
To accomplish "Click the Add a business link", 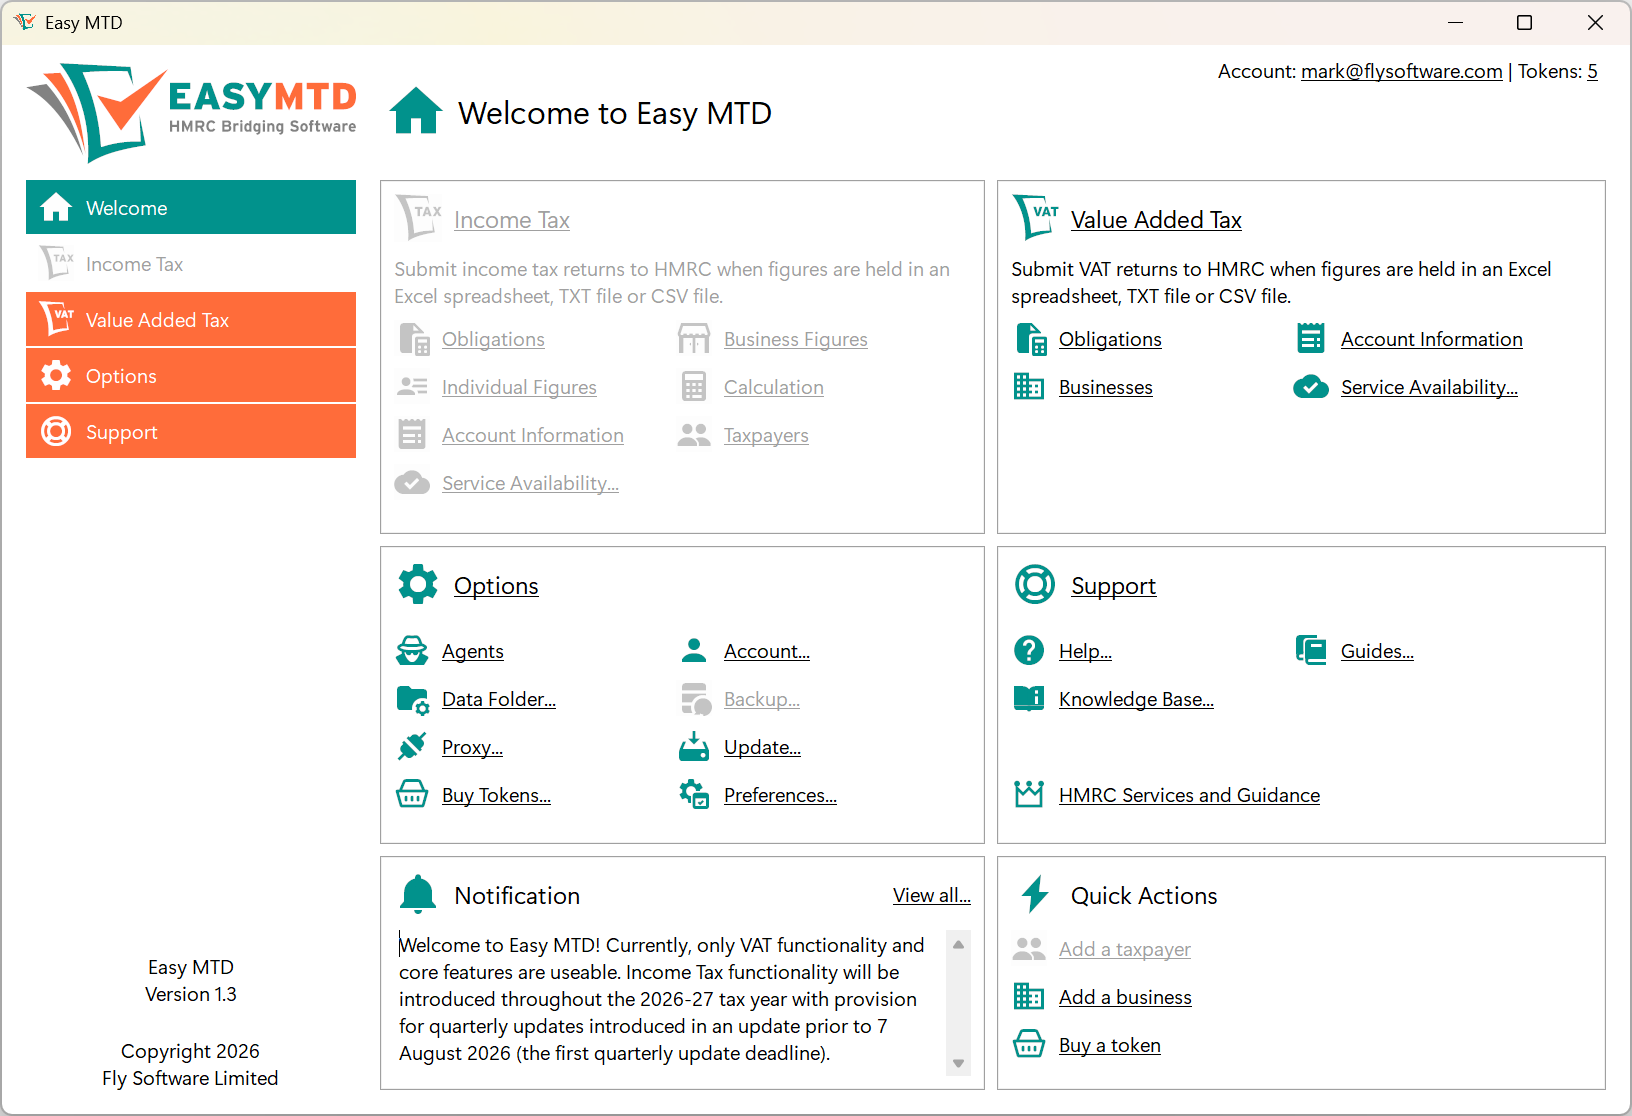I will [1125, 997].
